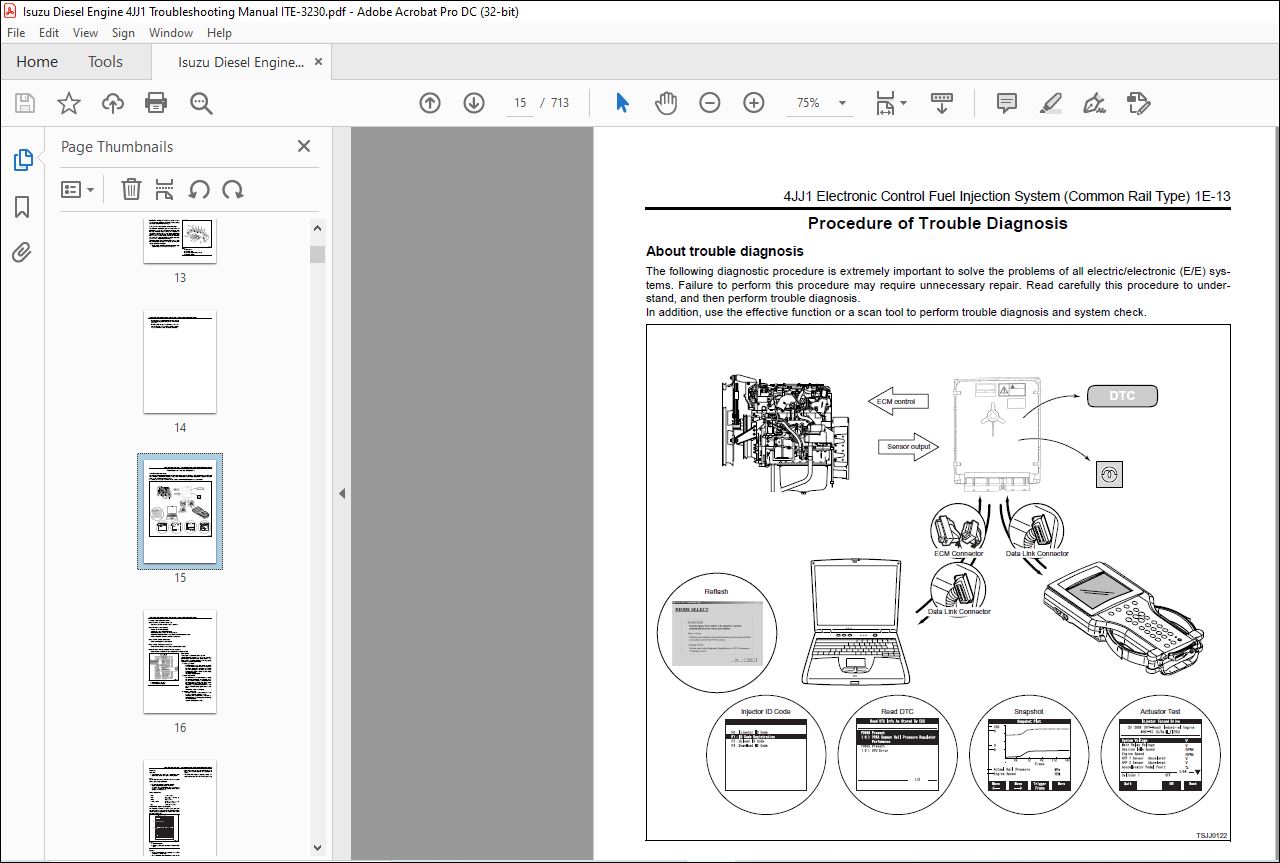Go to the next page arrow
Viewport: 1280px width, 863px height.
474,103
